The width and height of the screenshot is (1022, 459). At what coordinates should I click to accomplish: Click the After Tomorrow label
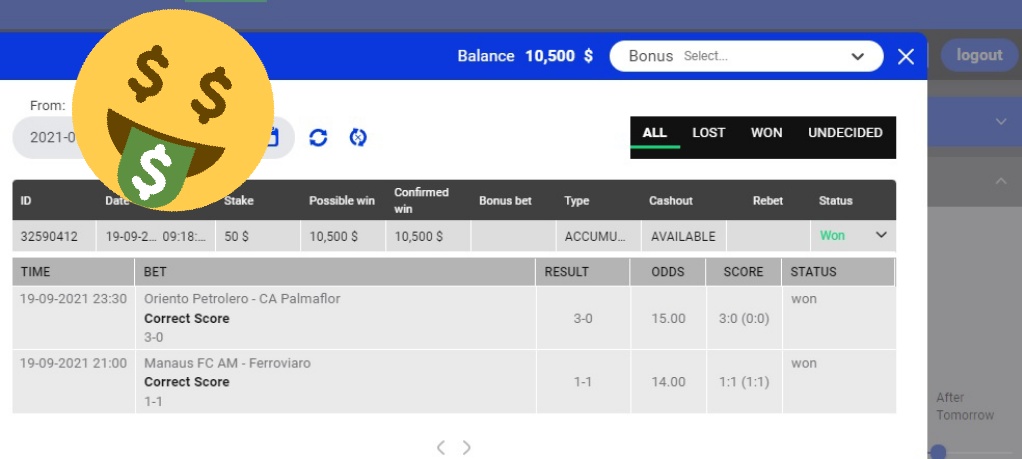[965, 406]
